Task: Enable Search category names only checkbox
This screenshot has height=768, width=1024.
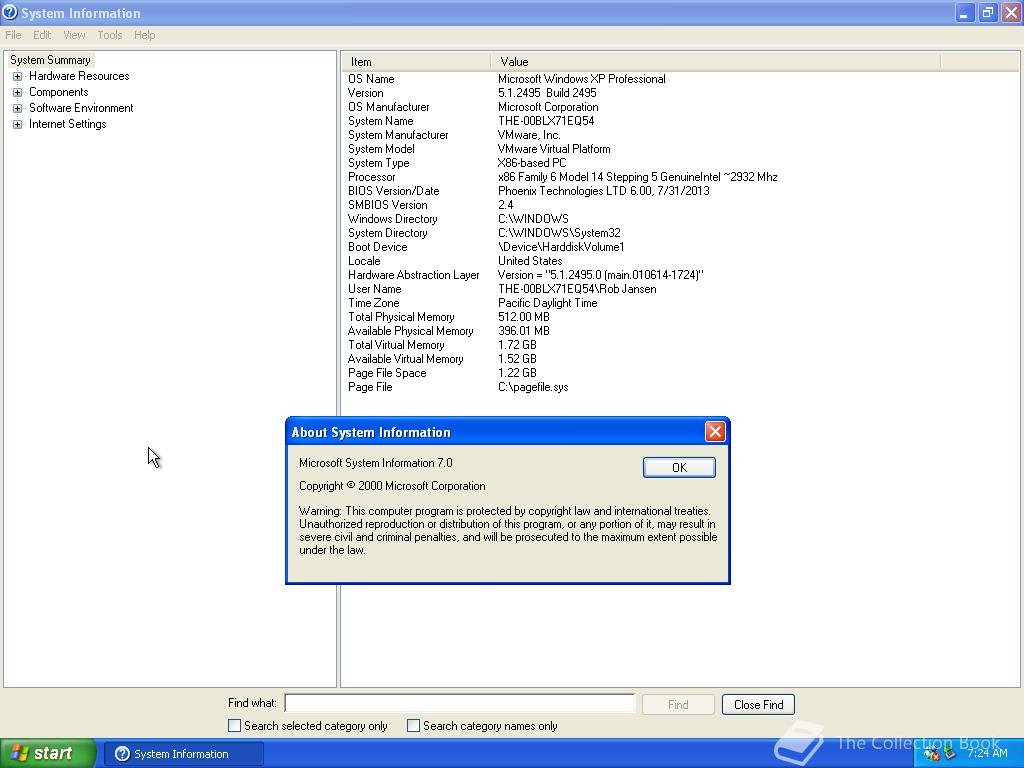Action: pos(413,726)
